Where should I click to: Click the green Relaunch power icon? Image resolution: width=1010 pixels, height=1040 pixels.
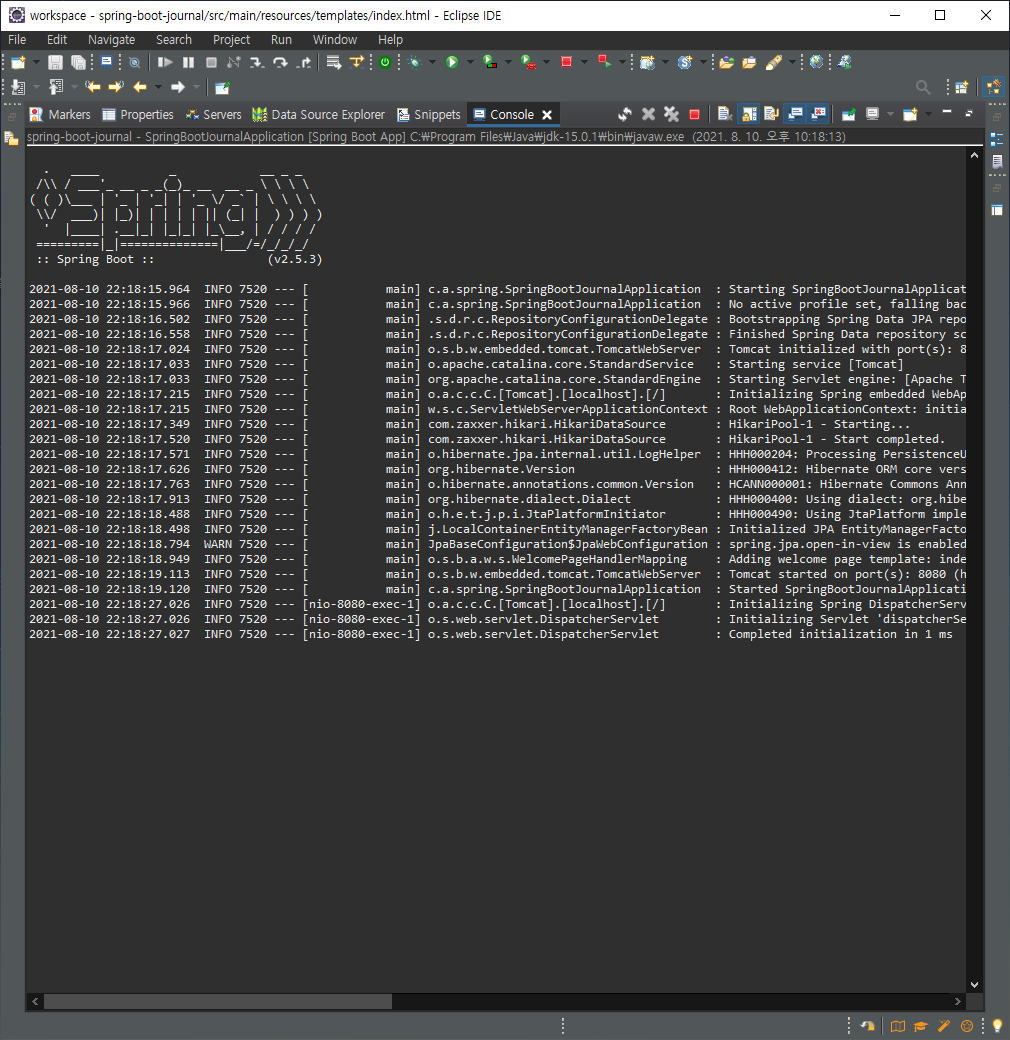coord(385,62)
